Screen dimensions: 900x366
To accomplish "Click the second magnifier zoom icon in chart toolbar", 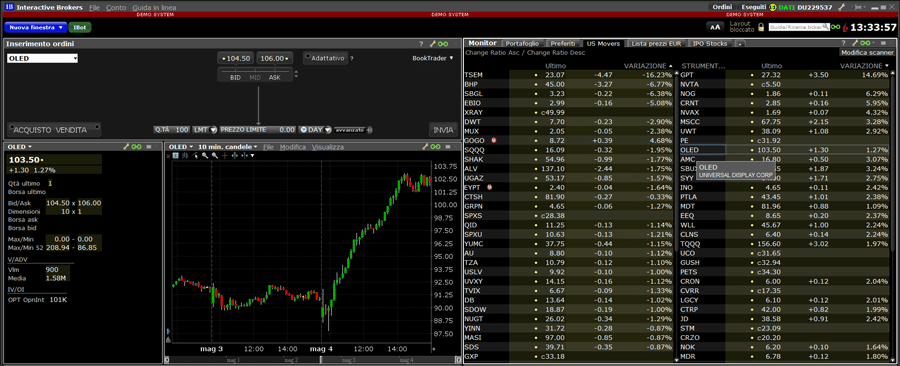I will coord(215,155).
